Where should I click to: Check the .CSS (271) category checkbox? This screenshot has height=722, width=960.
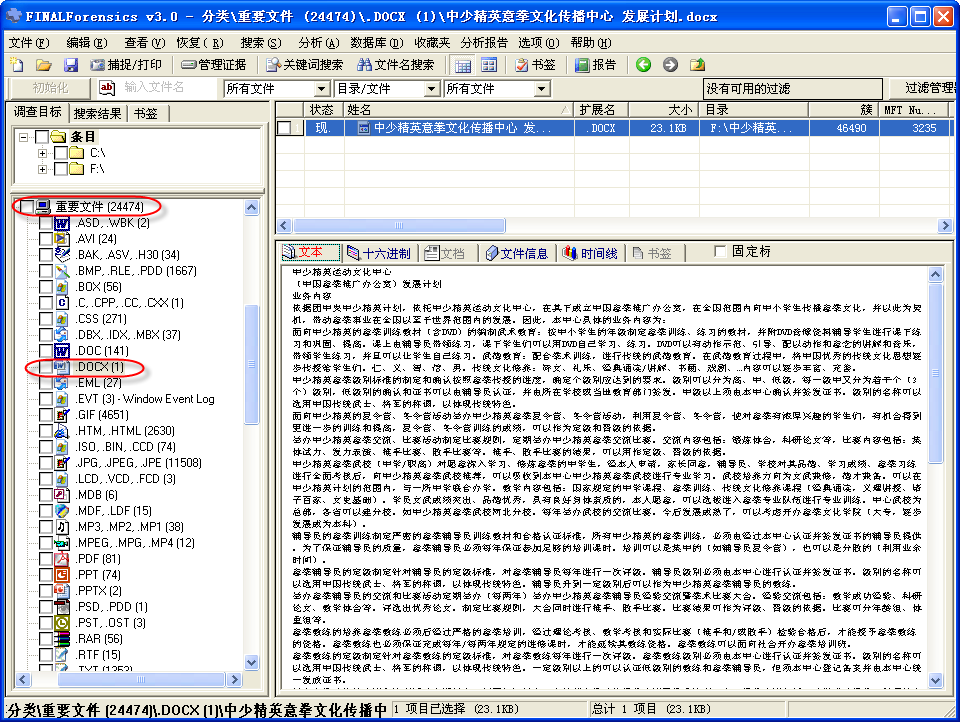tap(46, 319)
